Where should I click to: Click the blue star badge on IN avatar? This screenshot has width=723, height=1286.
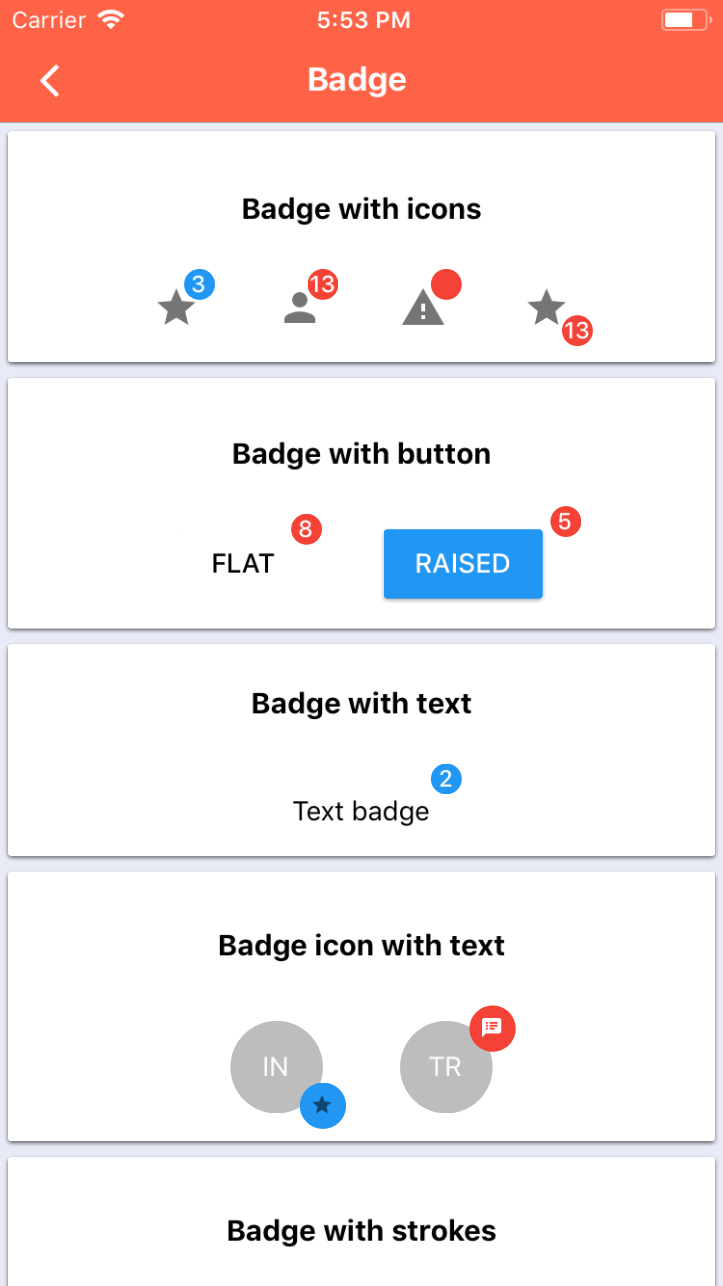(322, 1105)
